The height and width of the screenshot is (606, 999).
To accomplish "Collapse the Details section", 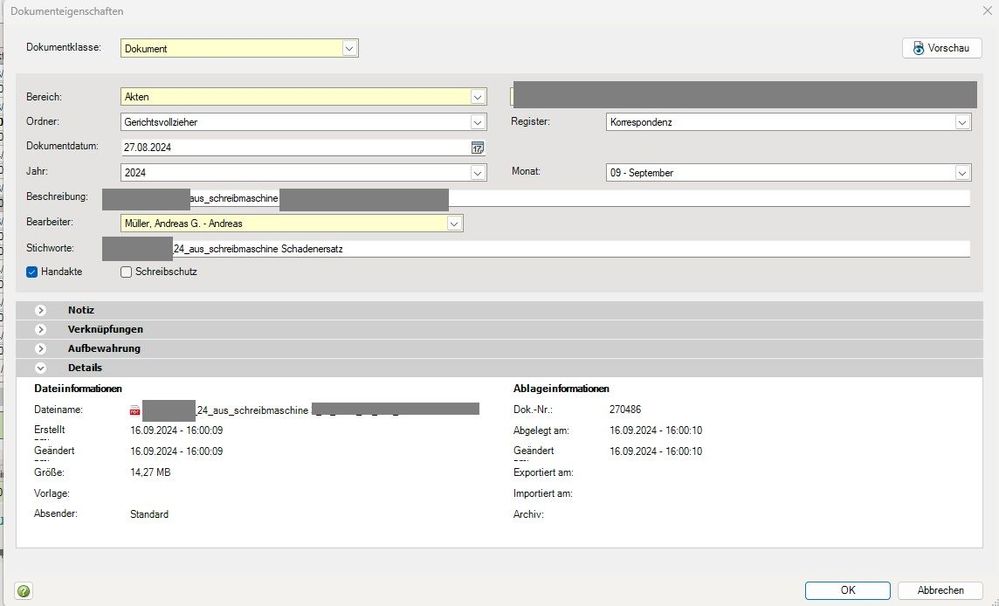I will coord(41,367).
